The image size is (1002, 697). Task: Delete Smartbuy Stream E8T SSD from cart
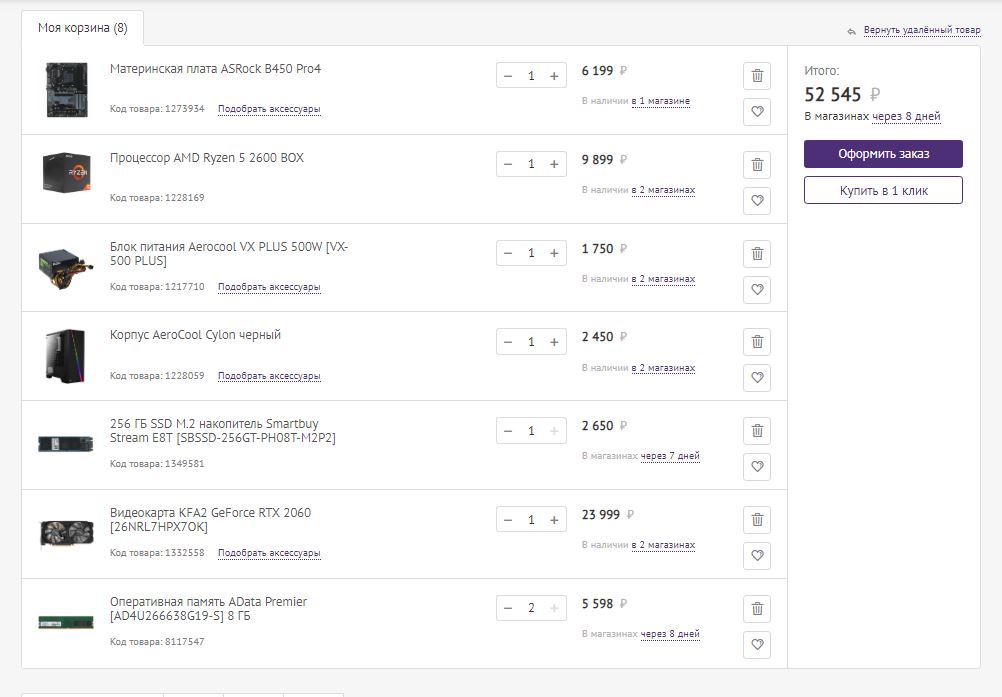pos(757,431)
